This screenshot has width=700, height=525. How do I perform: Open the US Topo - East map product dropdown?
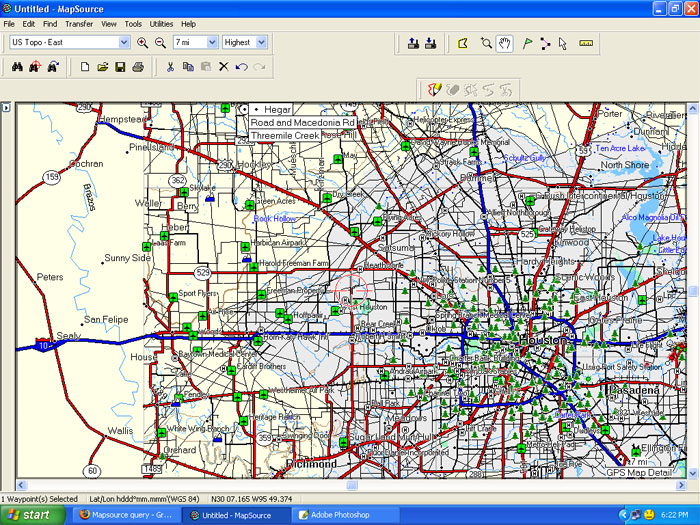[x=124, y=42]
